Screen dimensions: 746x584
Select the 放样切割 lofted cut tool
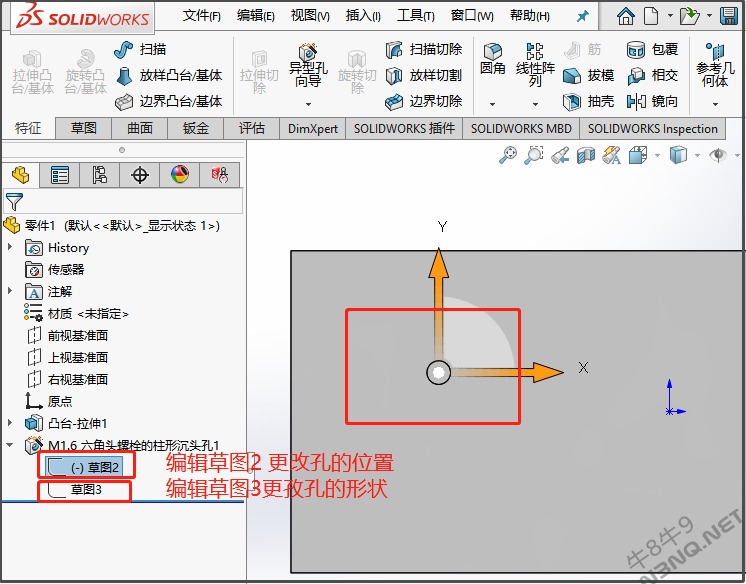tap(423, 75)
